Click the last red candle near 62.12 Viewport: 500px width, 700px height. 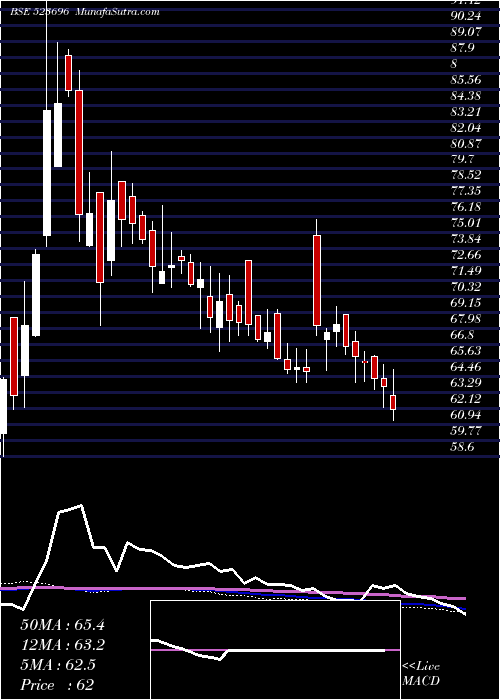(393, 402)
